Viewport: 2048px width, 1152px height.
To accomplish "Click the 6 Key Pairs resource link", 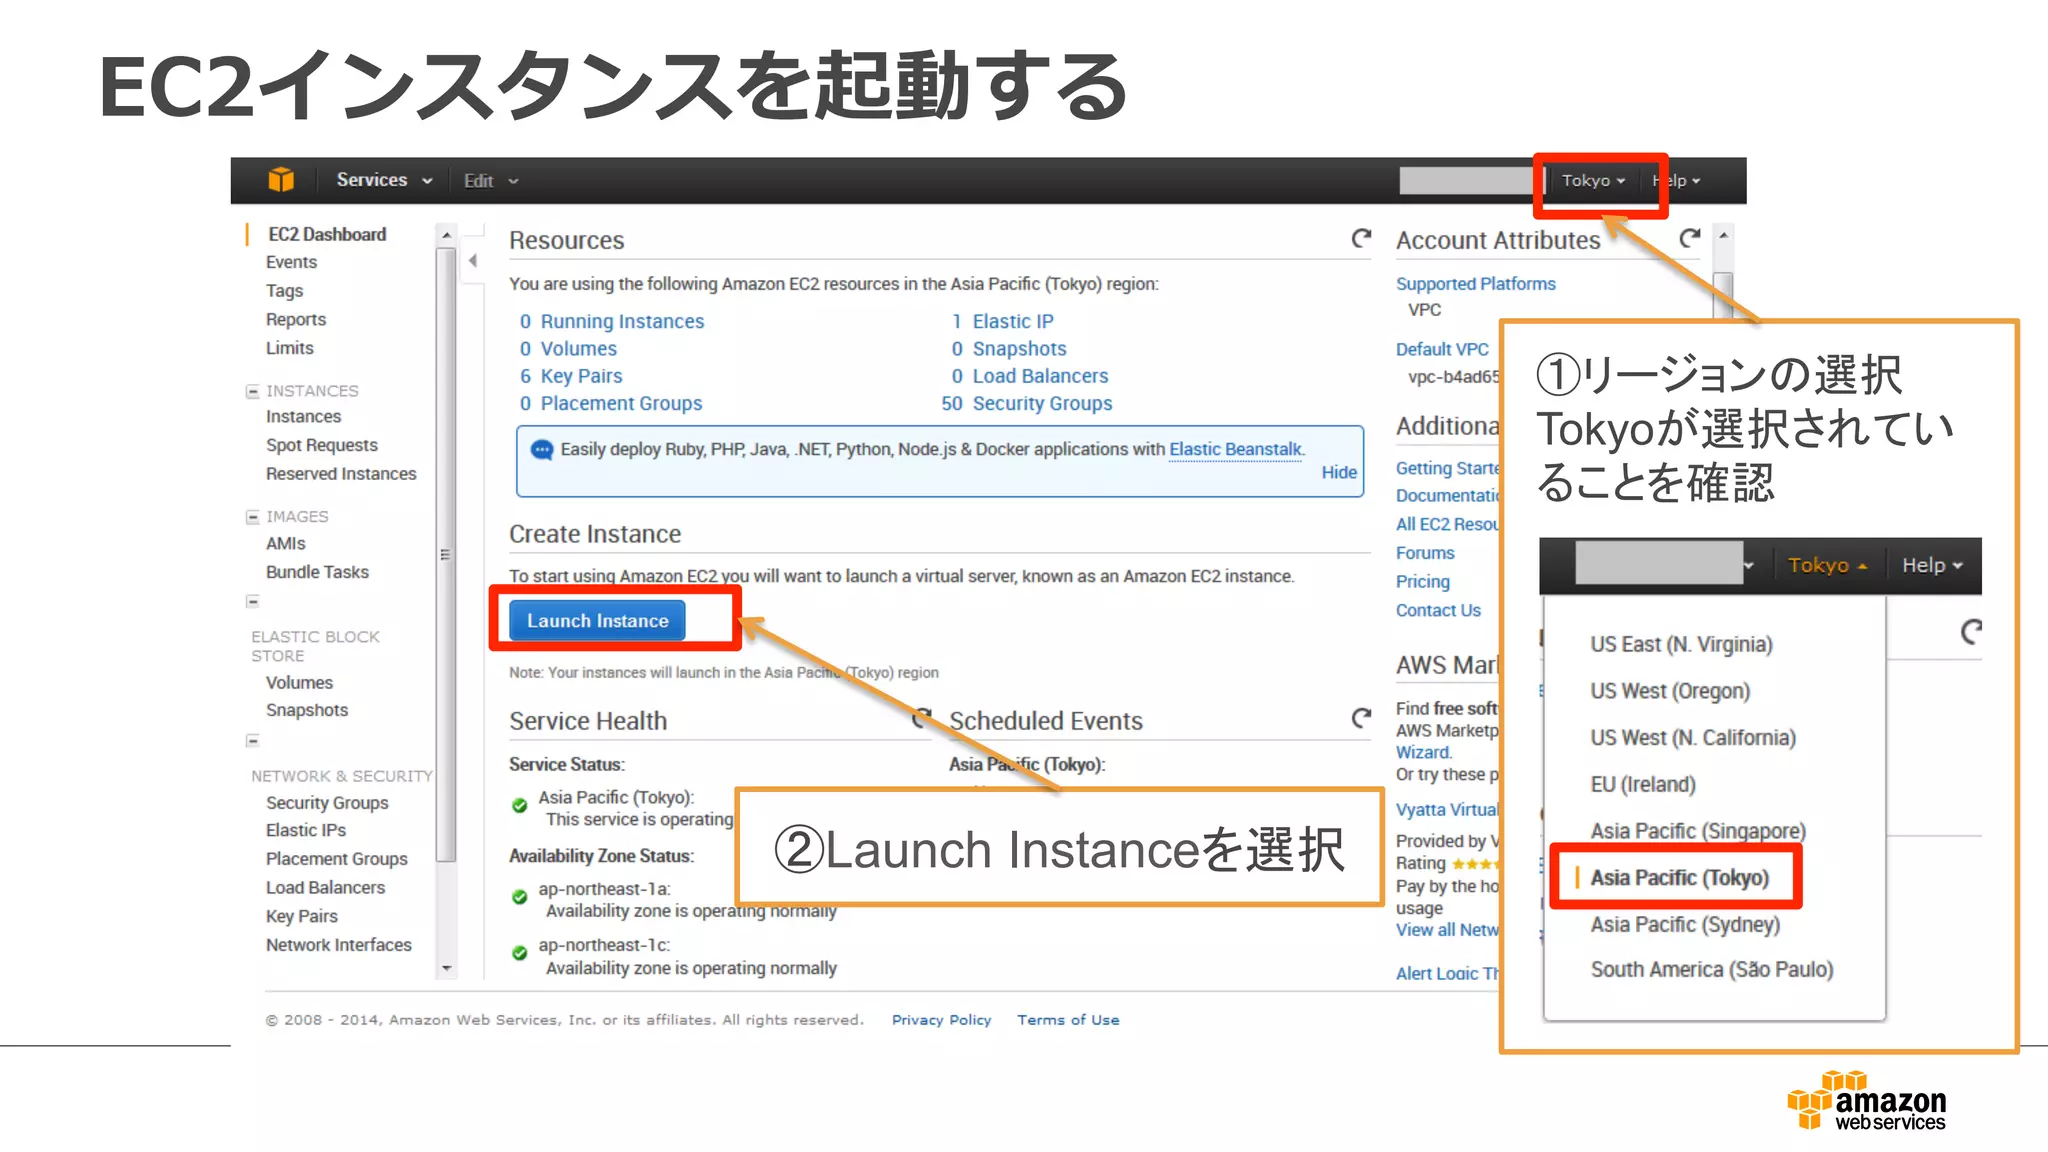I will tap(571, 376).
